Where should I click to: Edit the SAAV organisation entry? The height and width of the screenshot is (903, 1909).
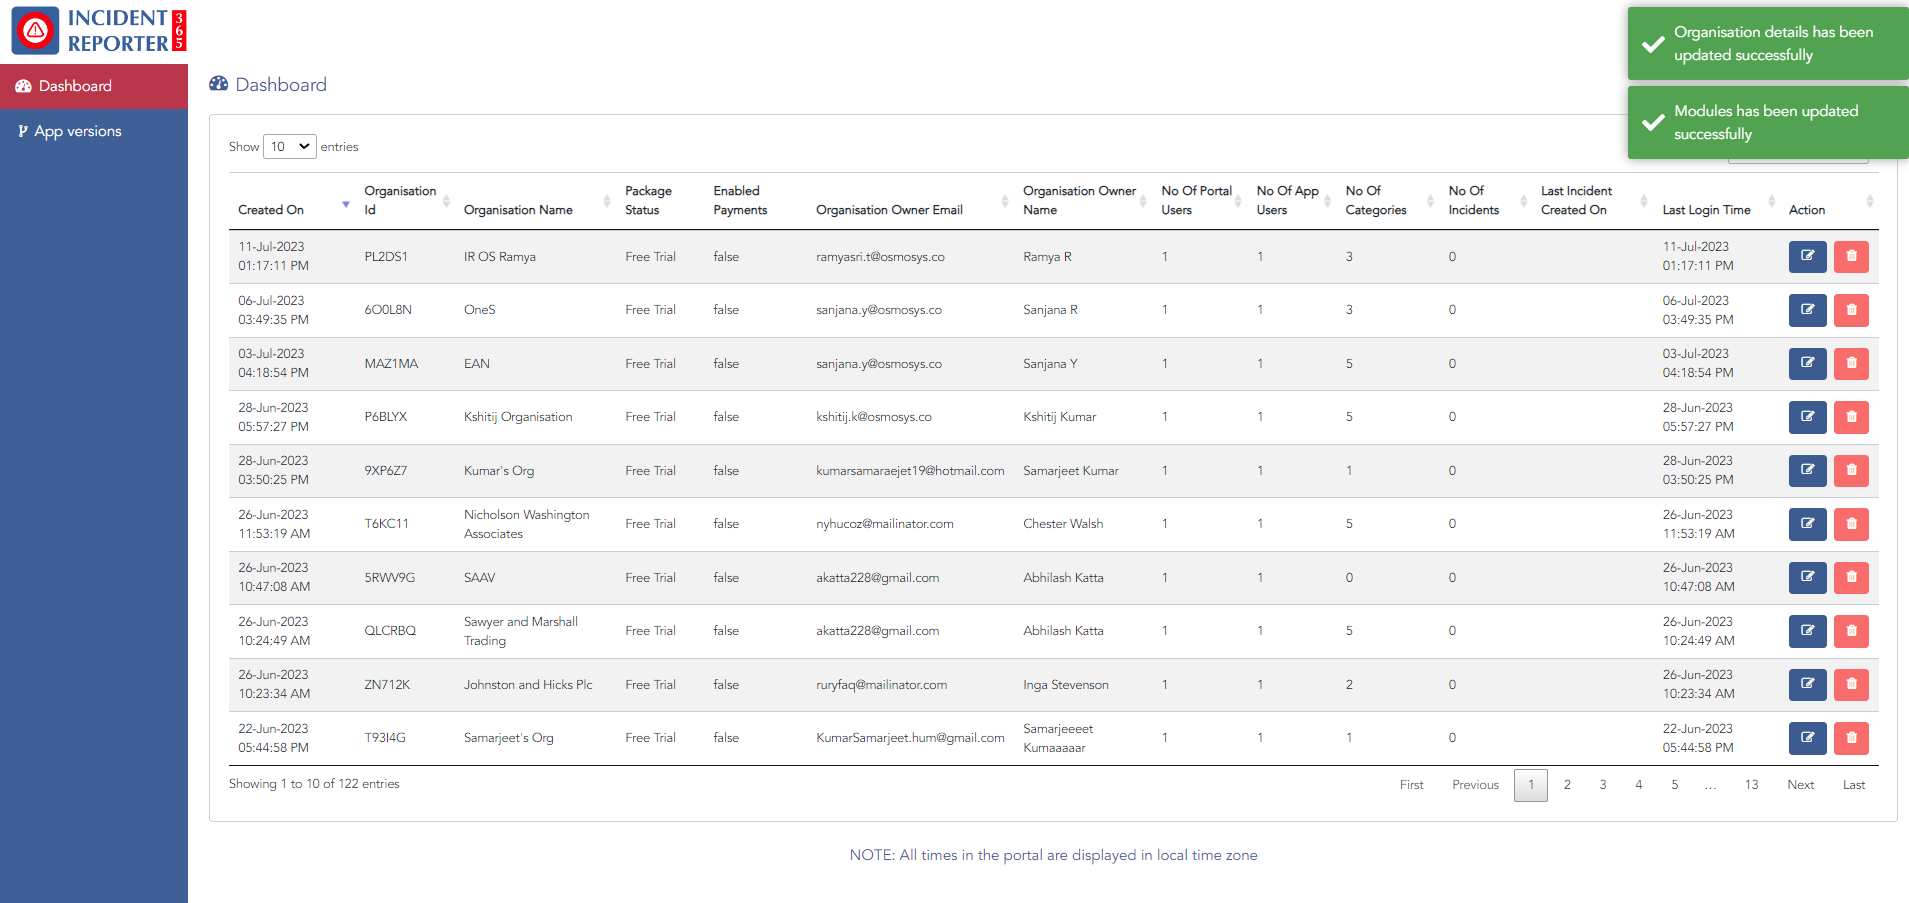(x=1807, y=578)
